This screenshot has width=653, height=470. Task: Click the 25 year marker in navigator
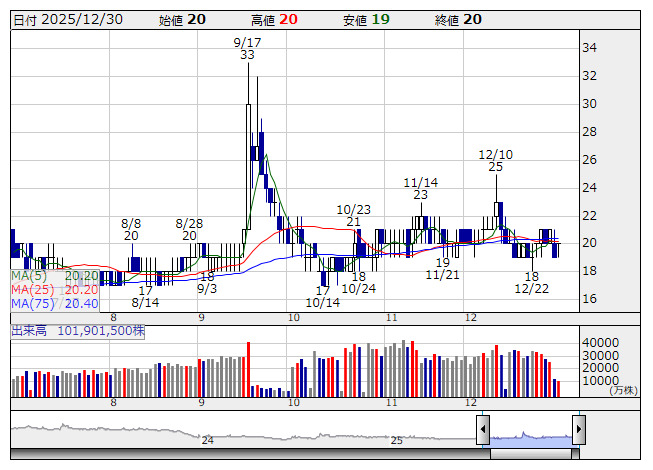coord(396,440)
